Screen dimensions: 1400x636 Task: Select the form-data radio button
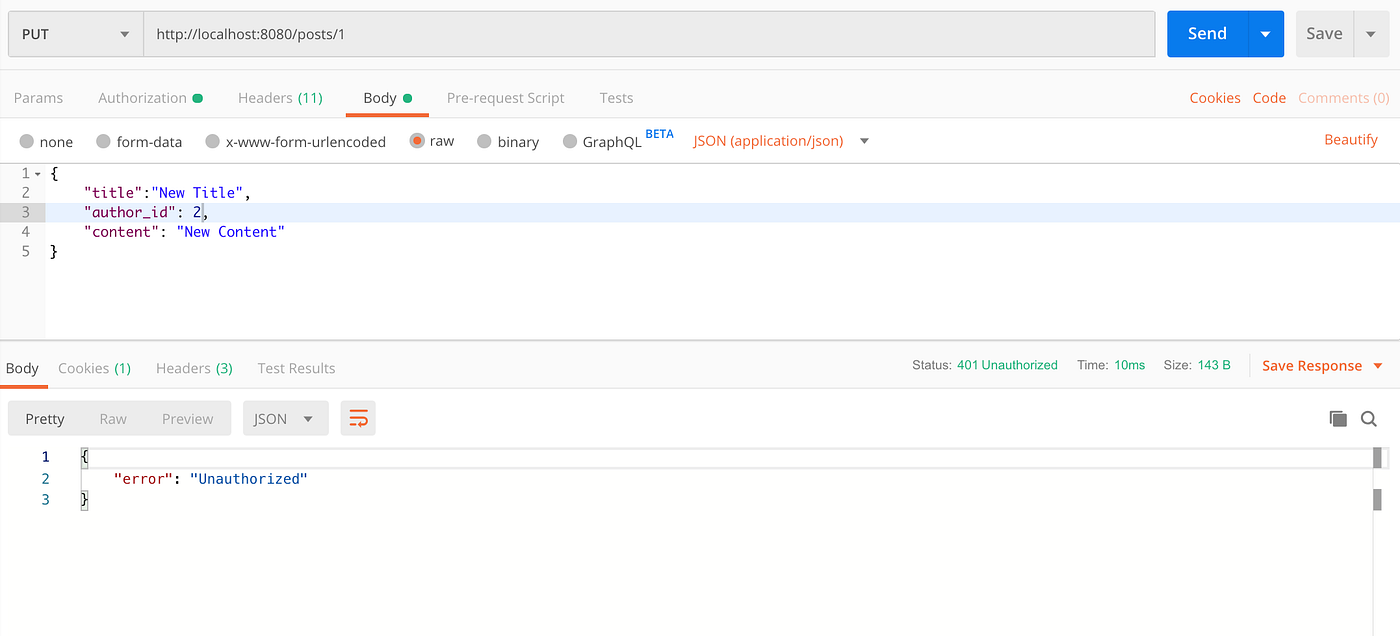[x=103, y=141]
